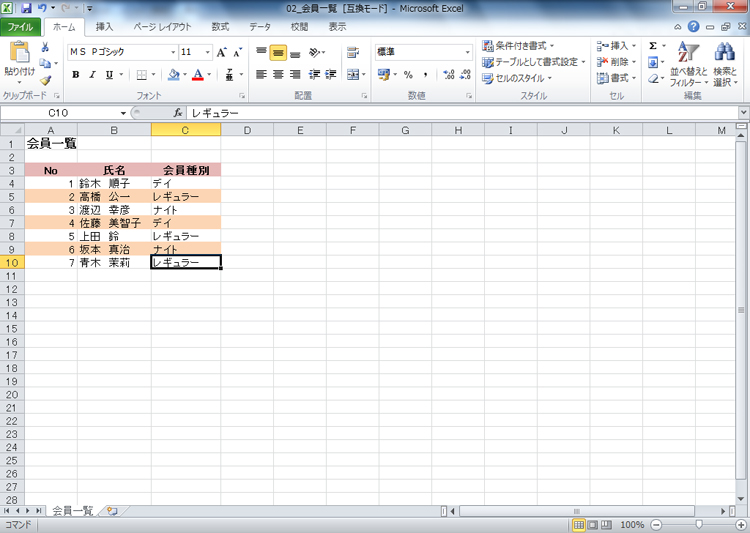Screen dimensions: 750x533
Task: Toggle Underline formatting
Action: (x=109, y=75)
